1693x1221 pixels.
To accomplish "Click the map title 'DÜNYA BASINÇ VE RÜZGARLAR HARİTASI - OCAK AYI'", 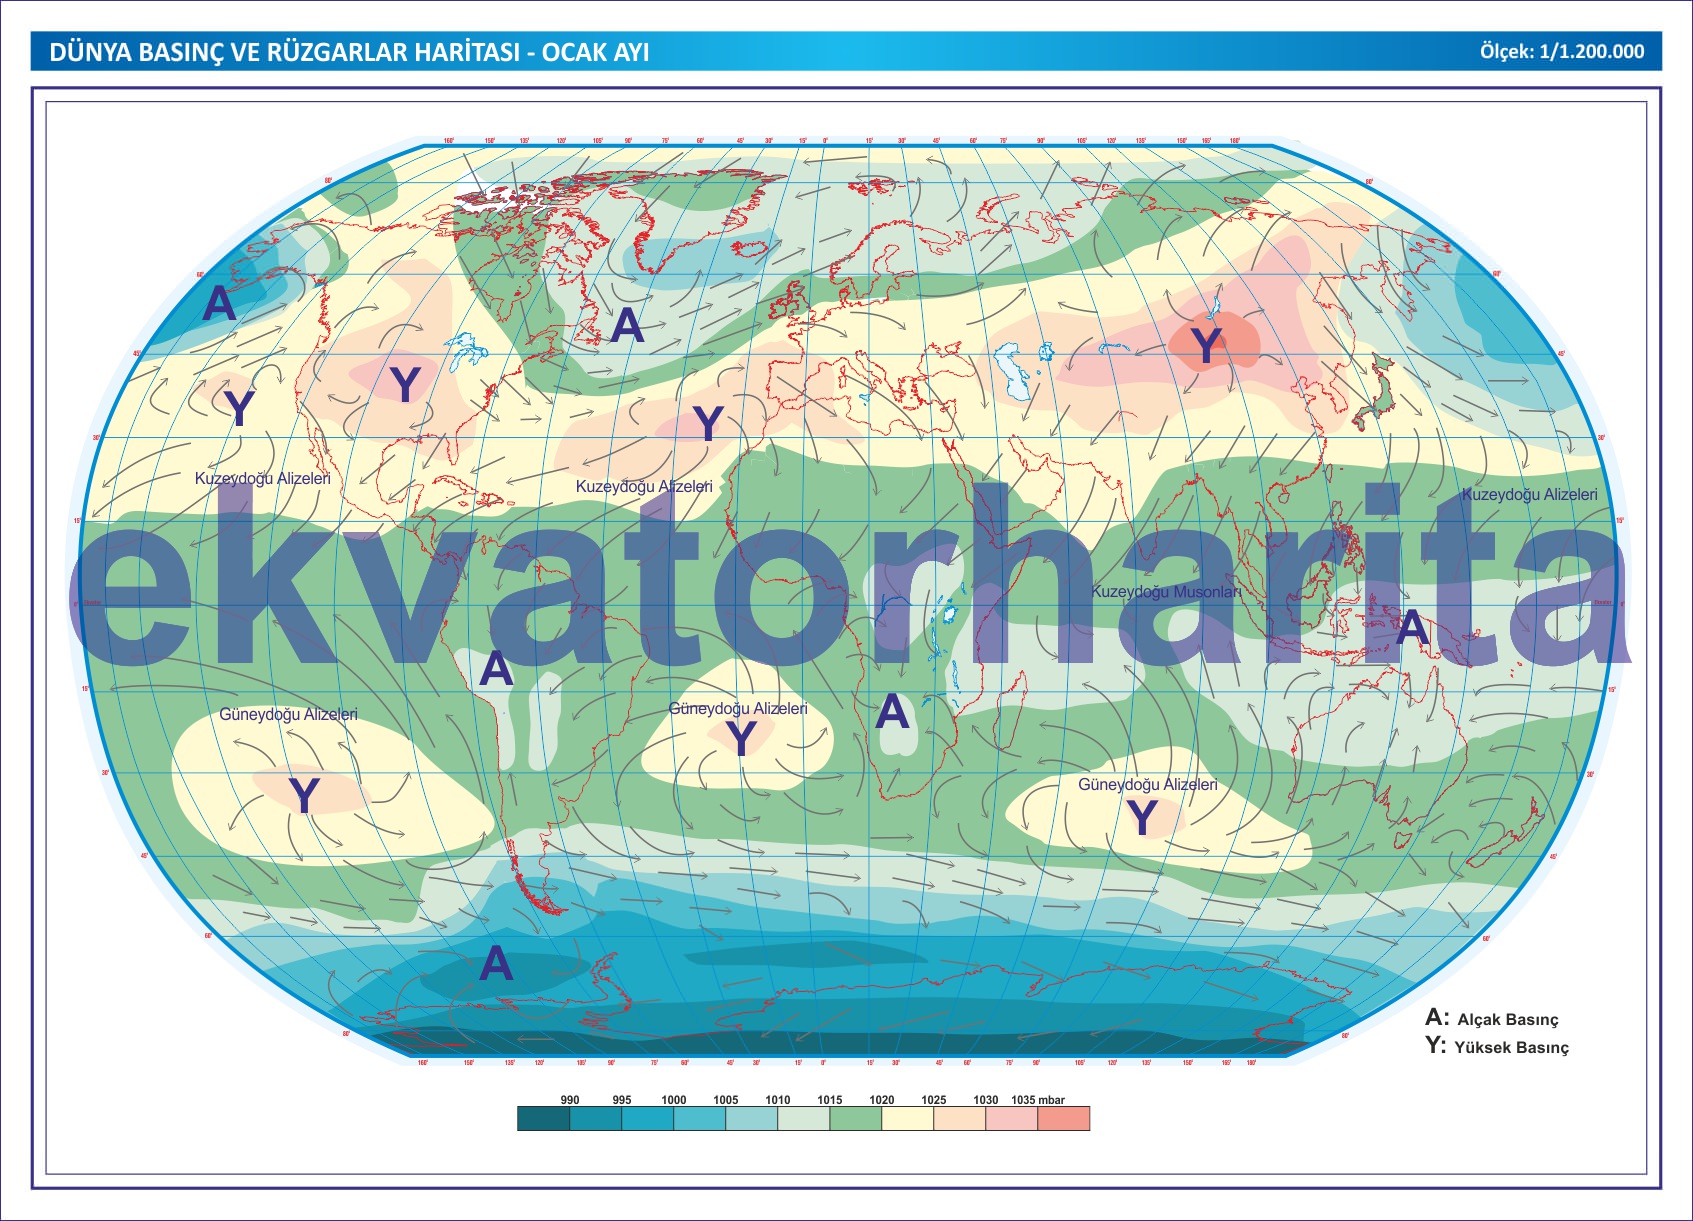I will point(349,52).
